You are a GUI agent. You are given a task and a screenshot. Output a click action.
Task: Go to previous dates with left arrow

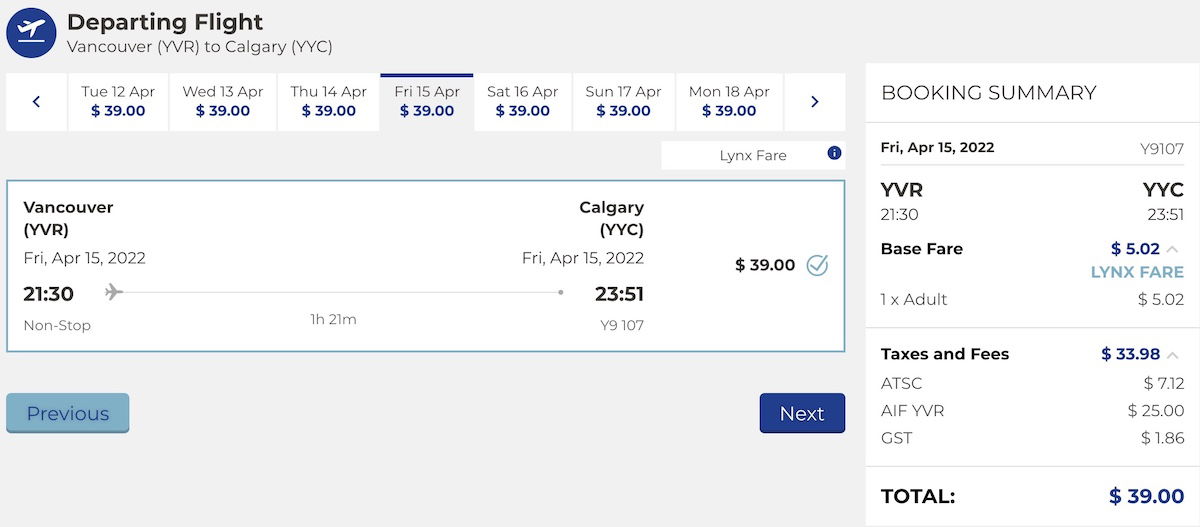click(36, 102)
